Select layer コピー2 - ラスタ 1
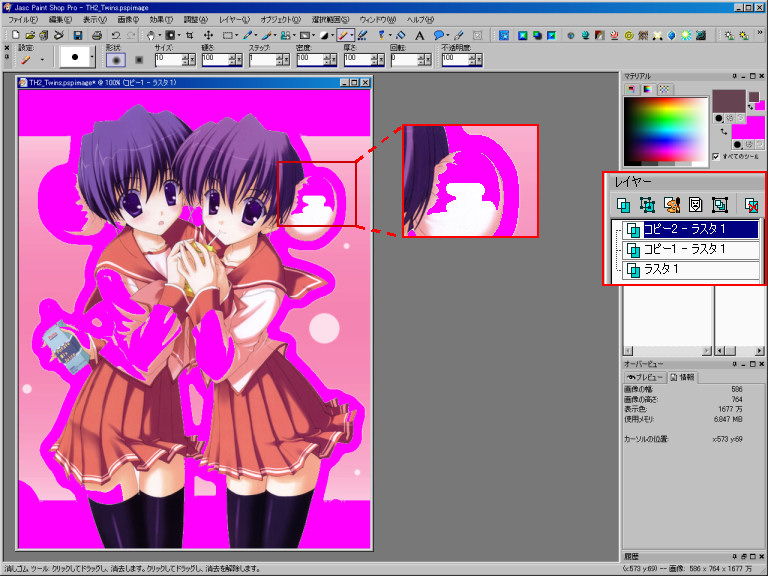The height and width of the screenshot is (576, 768). click(x=690, y=229)
